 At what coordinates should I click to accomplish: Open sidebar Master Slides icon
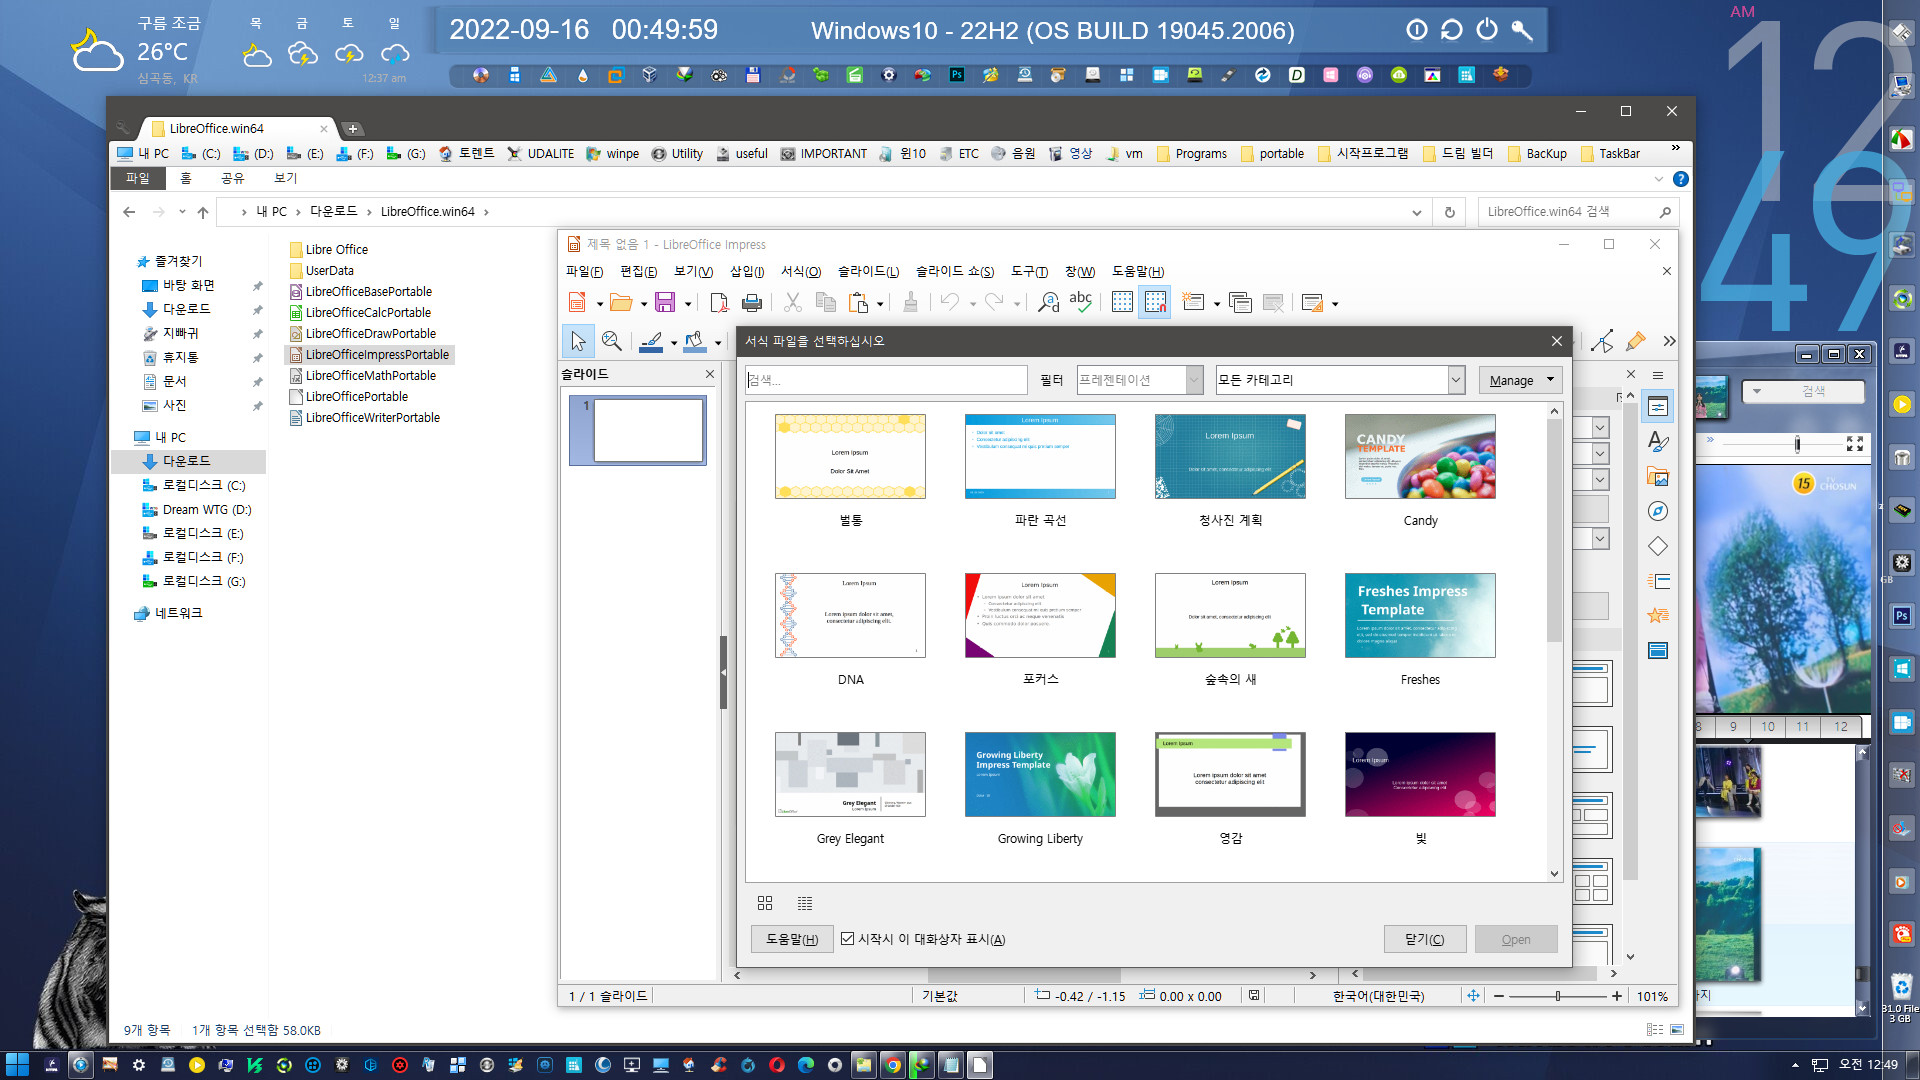1658,651
